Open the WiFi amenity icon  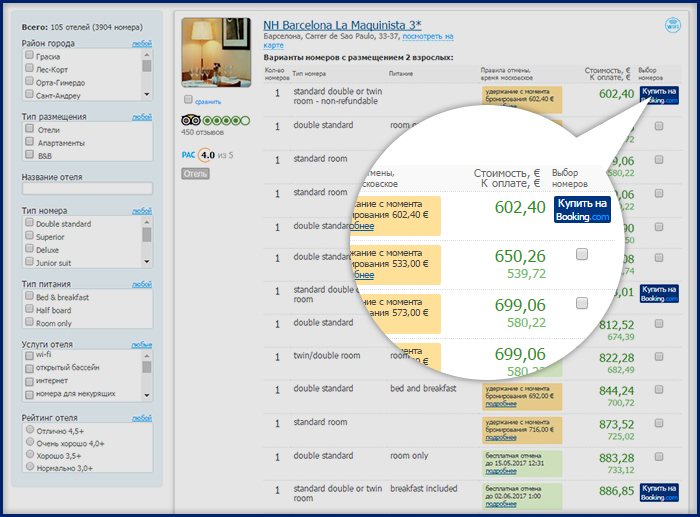coord(673,25)
